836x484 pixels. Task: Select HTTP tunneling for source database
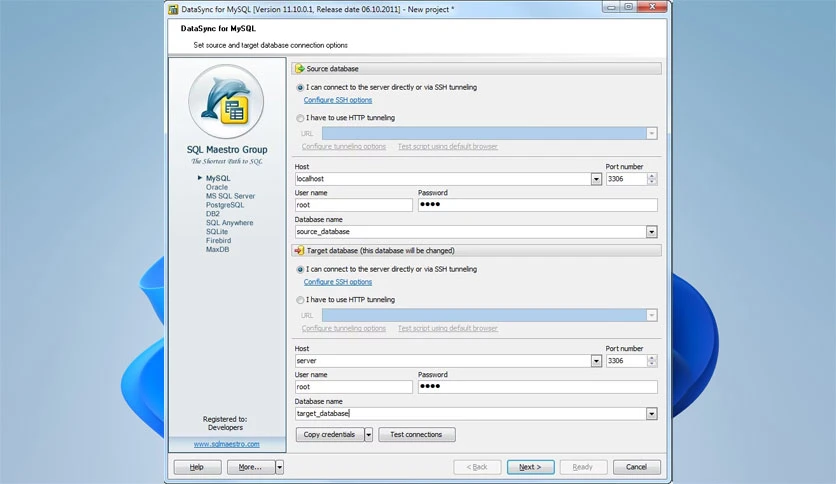coord(300,118)
